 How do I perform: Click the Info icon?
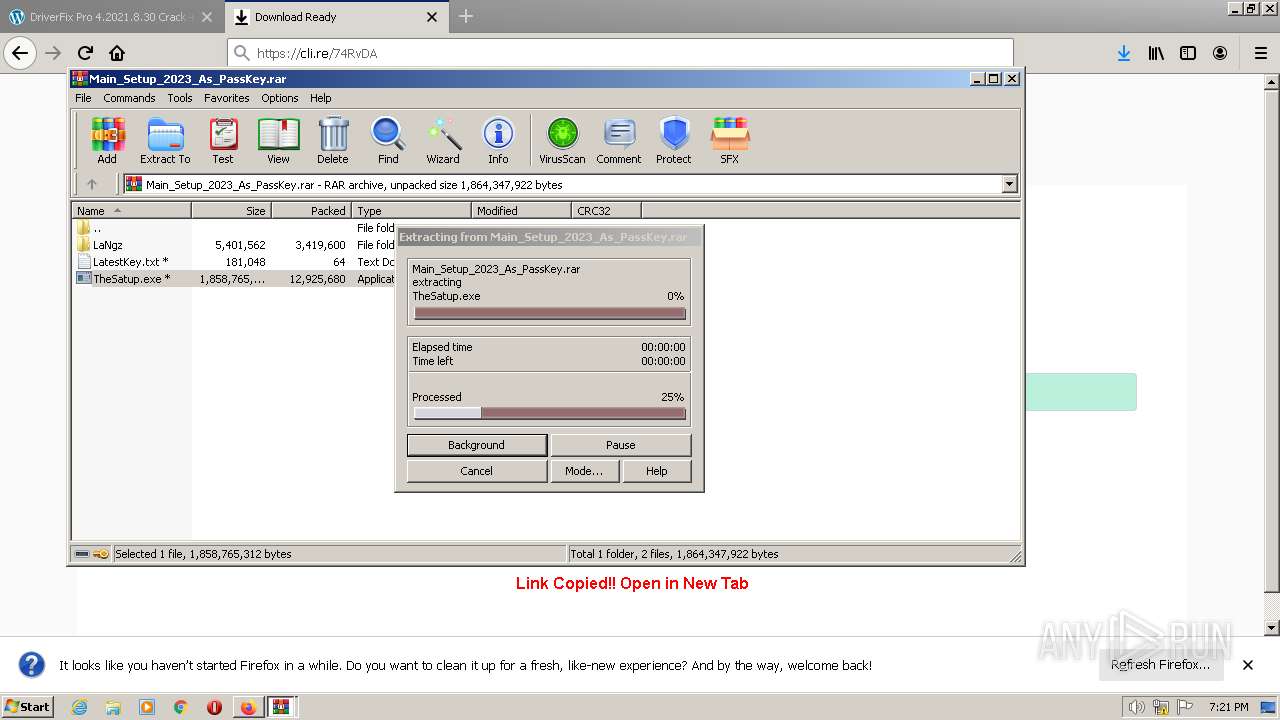(x=498, y=140)
